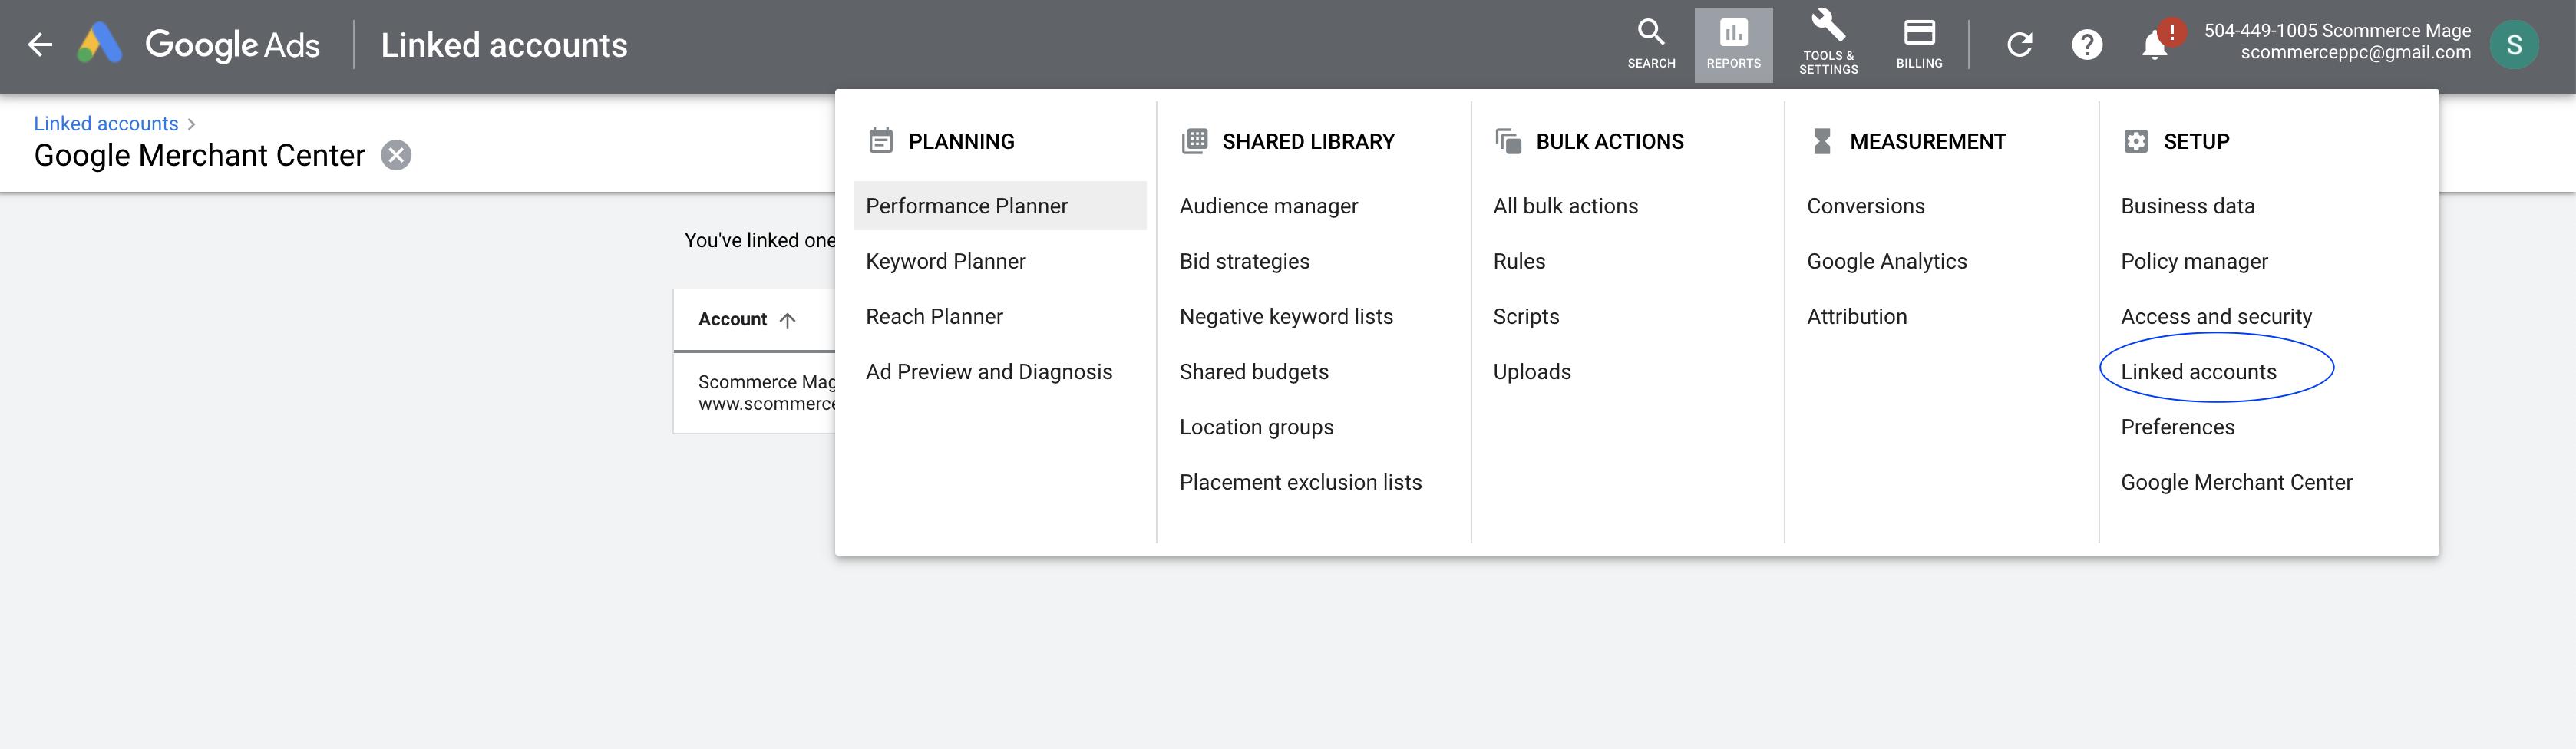Image resolution: width=2576 pixels, height=749 pixels.
Task: Open the Tools & Settings wrench icon
Action: point(1827,30)
